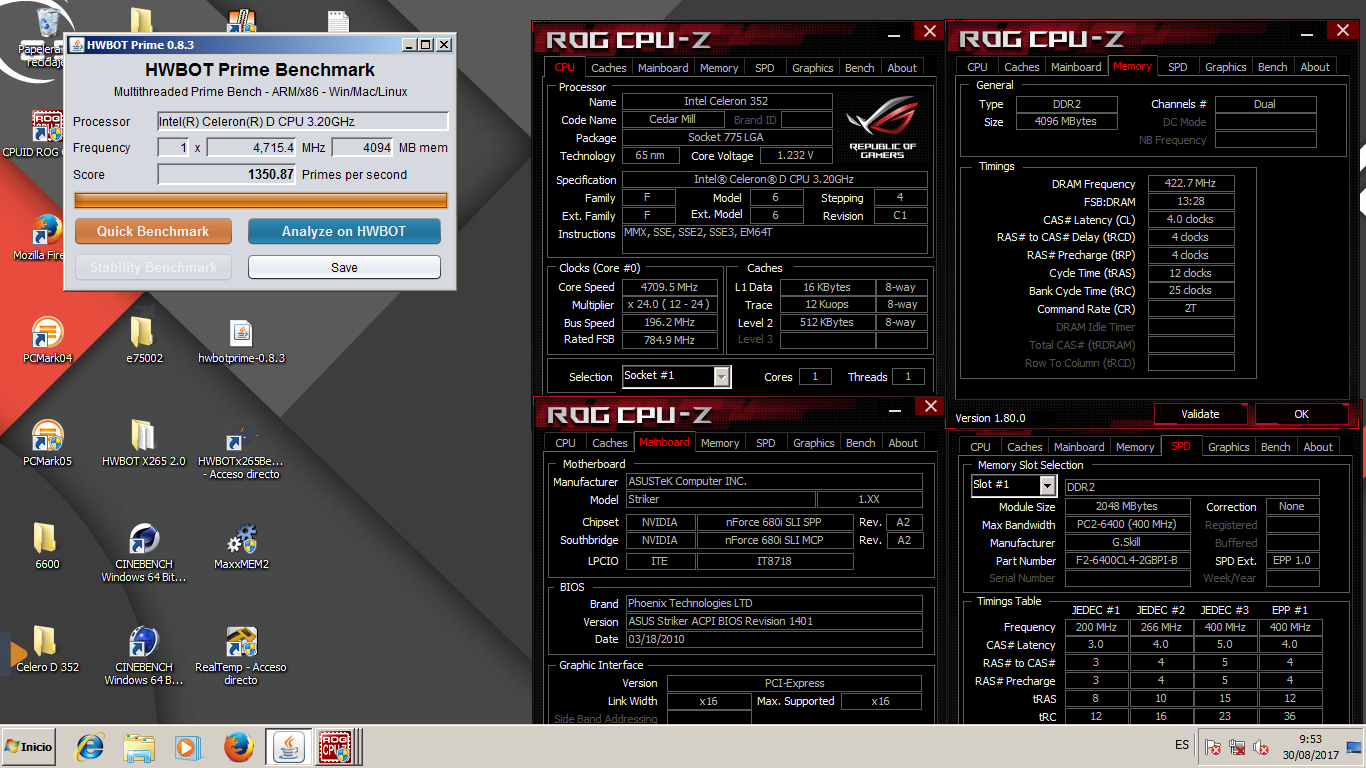Open the HWBOTx265Be... Acceso directo shortcut
The width and height of the screenshot is (1366, 768).
(241, 451)
